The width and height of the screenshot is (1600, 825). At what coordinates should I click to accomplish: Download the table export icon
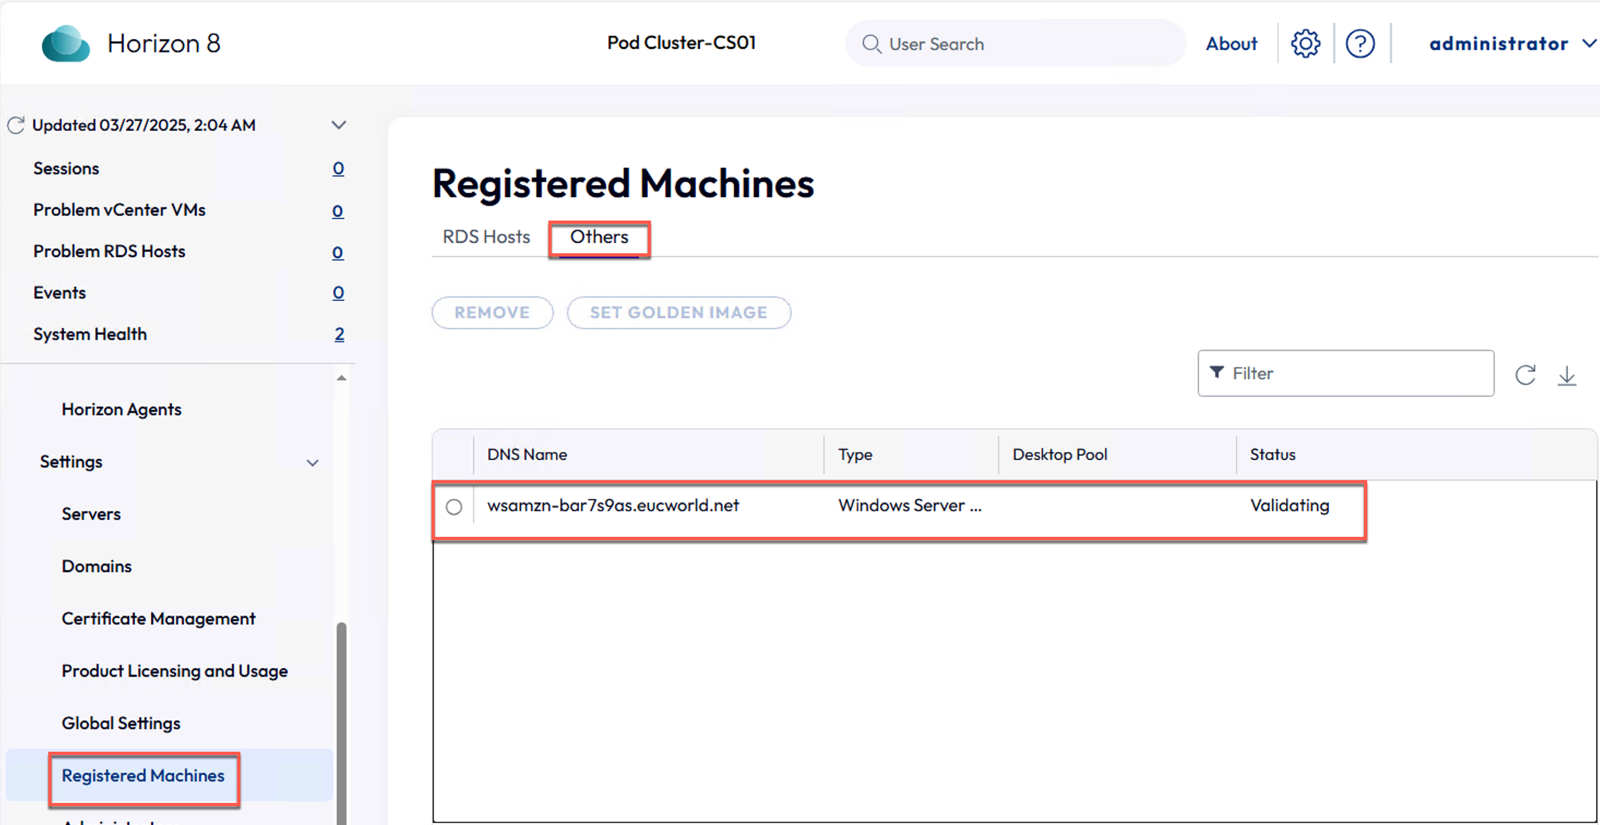click(1567, 375)
